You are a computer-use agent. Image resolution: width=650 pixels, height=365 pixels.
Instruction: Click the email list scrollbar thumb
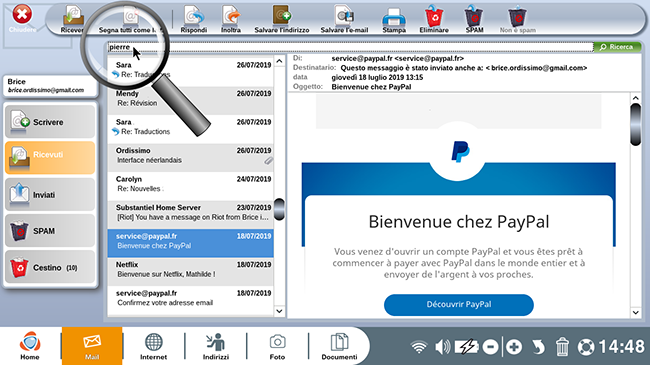279,209
